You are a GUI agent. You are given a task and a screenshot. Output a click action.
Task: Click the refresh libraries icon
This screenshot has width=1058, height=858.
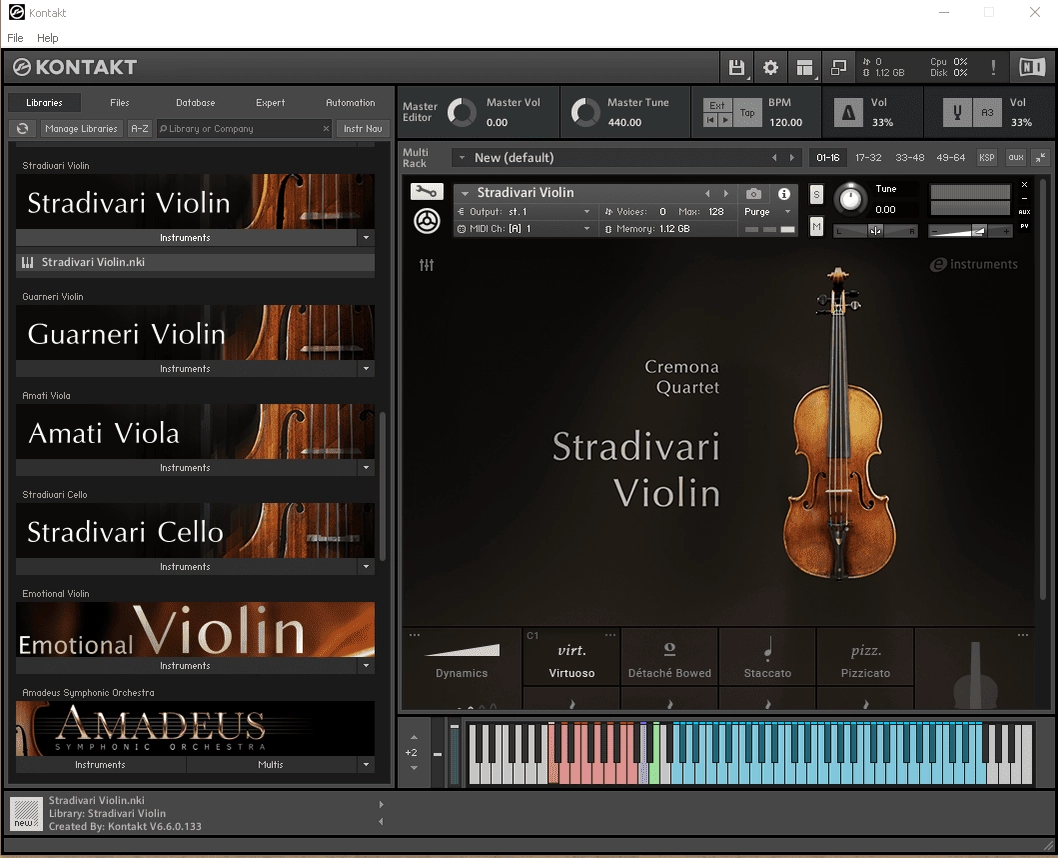coord(22,128)
